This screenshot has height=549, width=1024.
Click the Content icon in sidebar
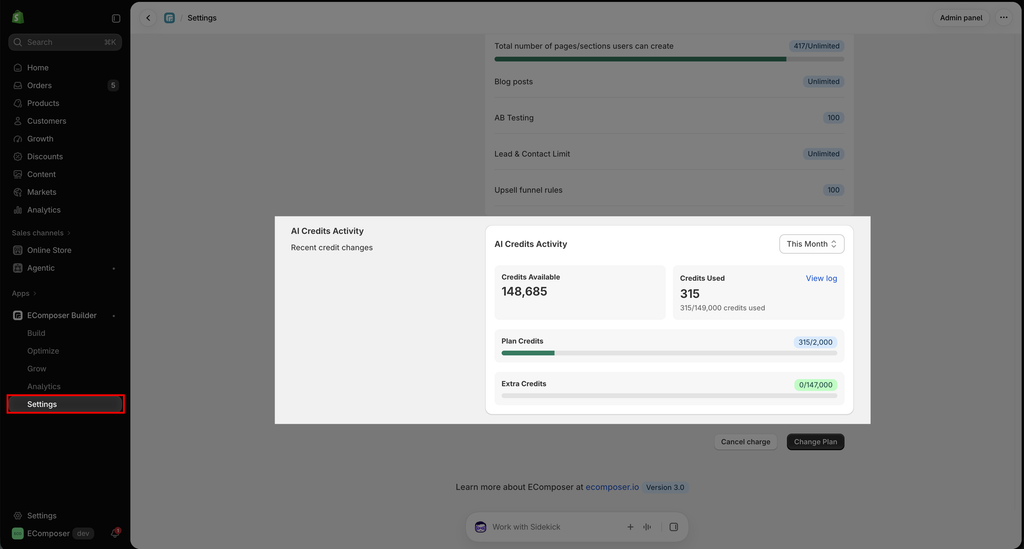[x=18, y=174]
